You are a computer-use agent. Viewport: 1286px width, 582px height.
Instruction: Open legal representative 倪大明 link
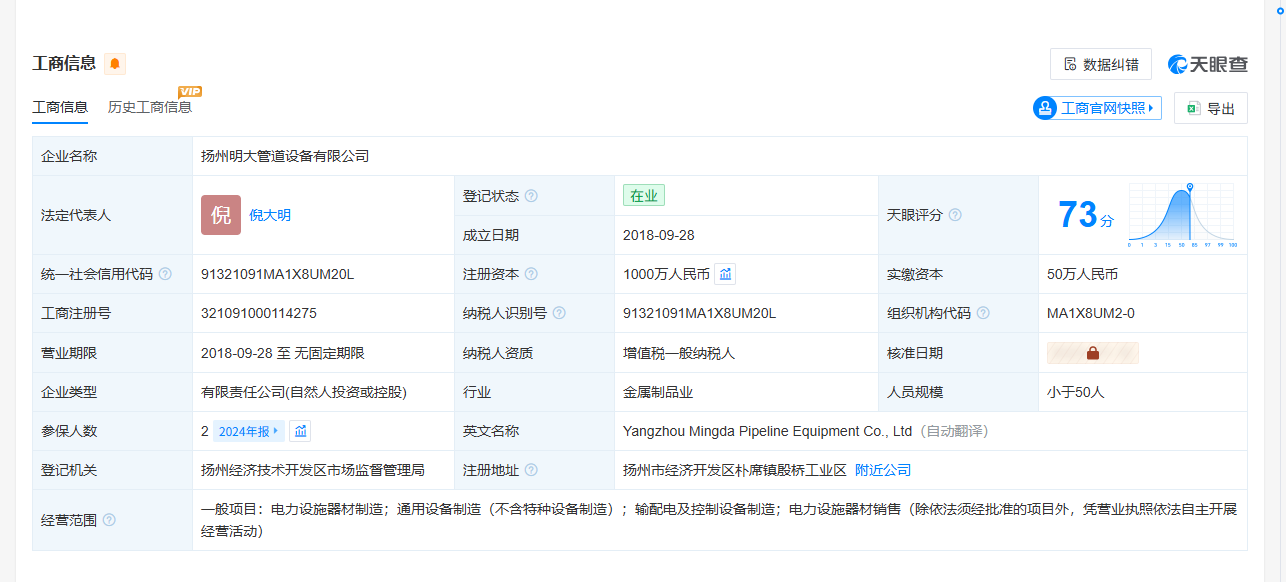pos(270,215)
